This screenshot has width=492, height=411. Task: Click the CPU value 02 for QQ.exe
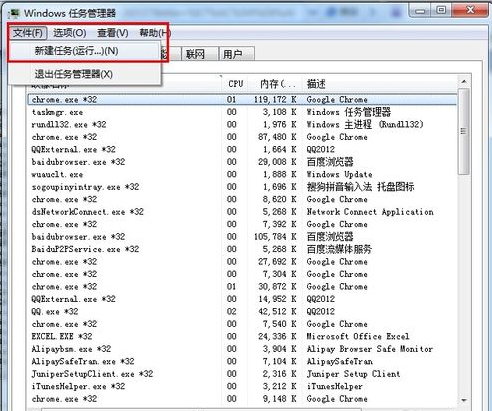pyautogui.click(x=232, y=312)
